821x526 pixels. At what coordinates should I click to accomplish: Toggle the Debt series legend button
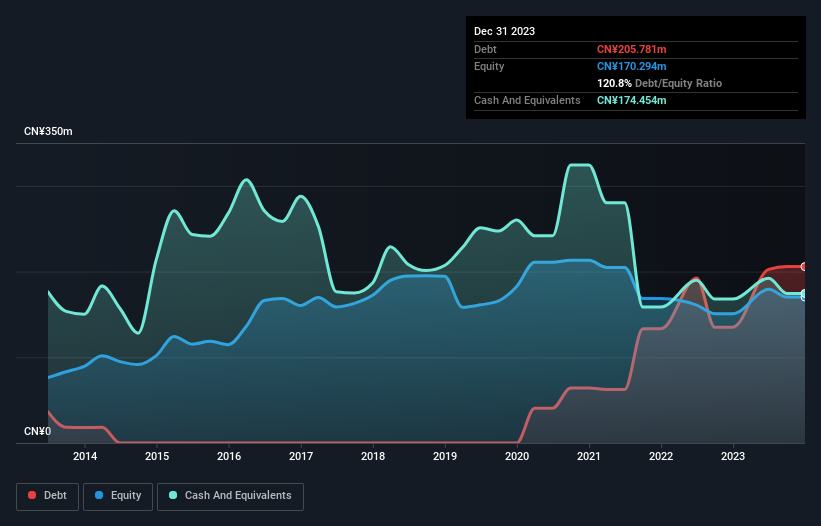(x=46, y=496)
